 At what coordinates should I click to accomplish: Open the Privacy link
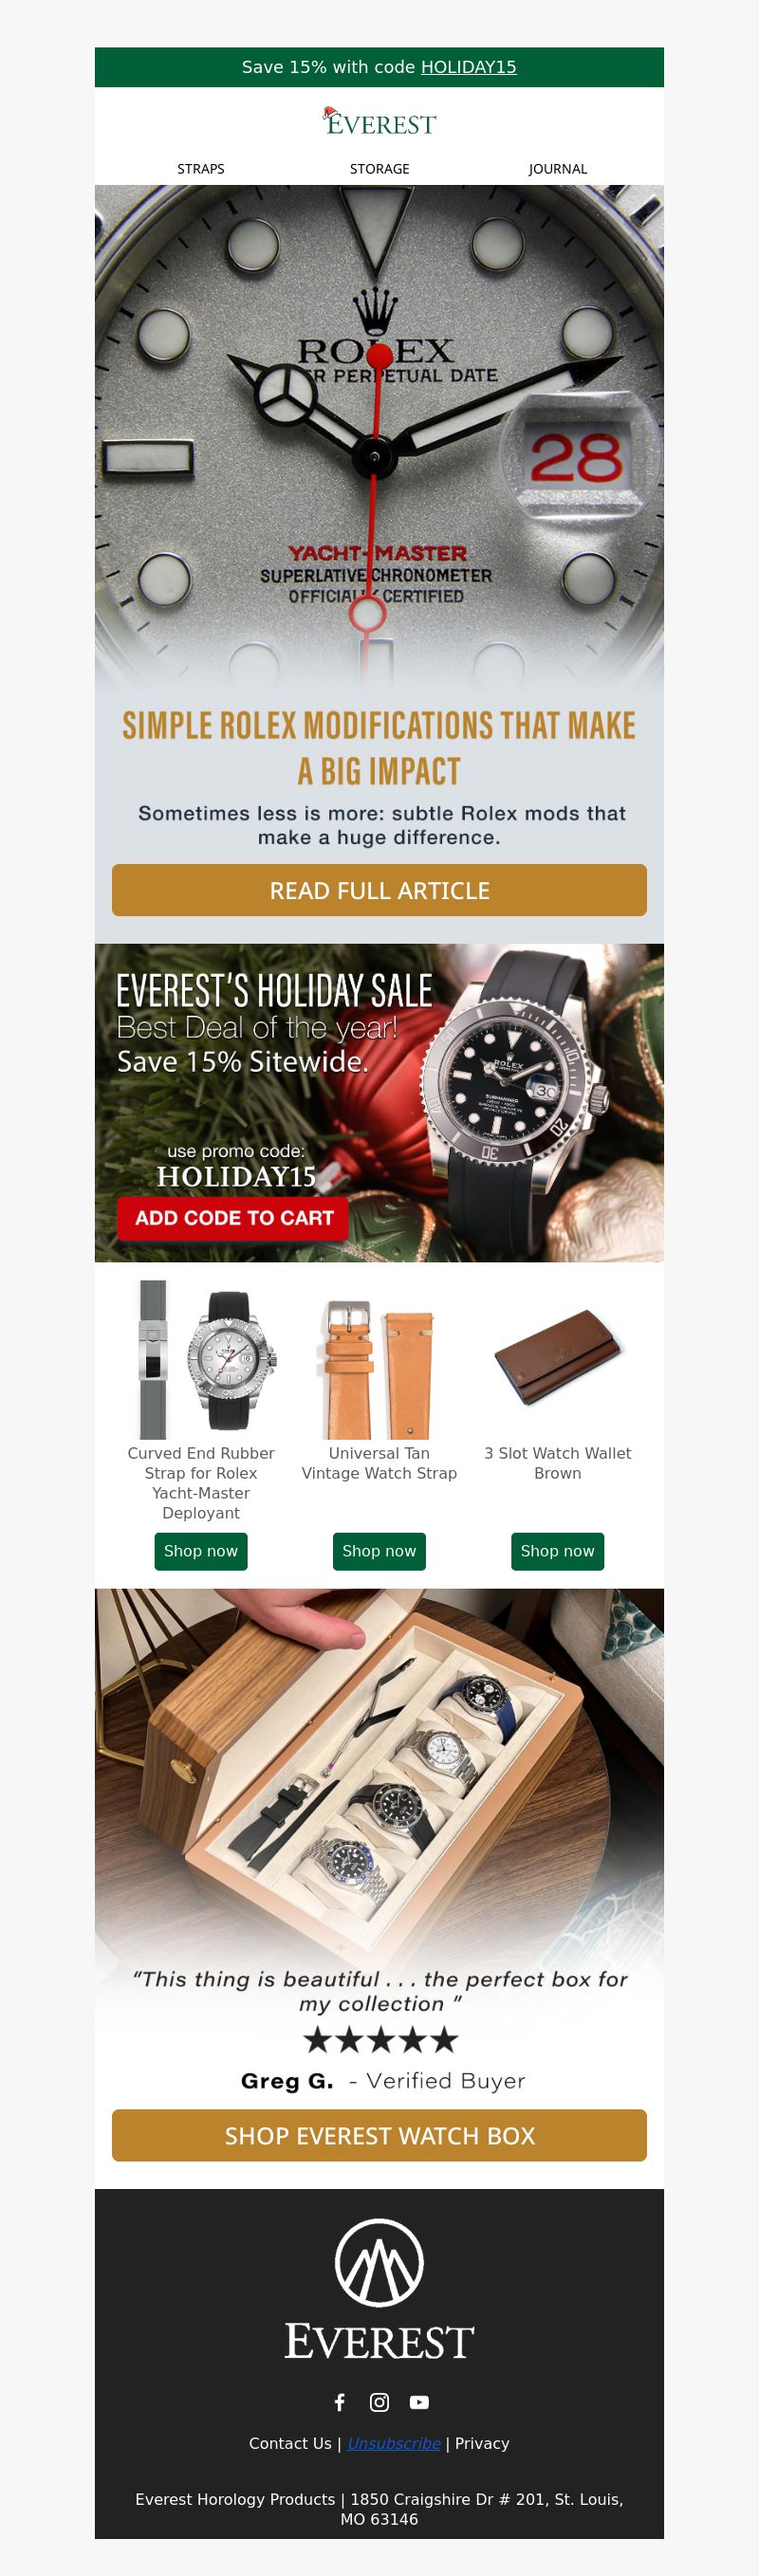click(x=482, y=2443)
